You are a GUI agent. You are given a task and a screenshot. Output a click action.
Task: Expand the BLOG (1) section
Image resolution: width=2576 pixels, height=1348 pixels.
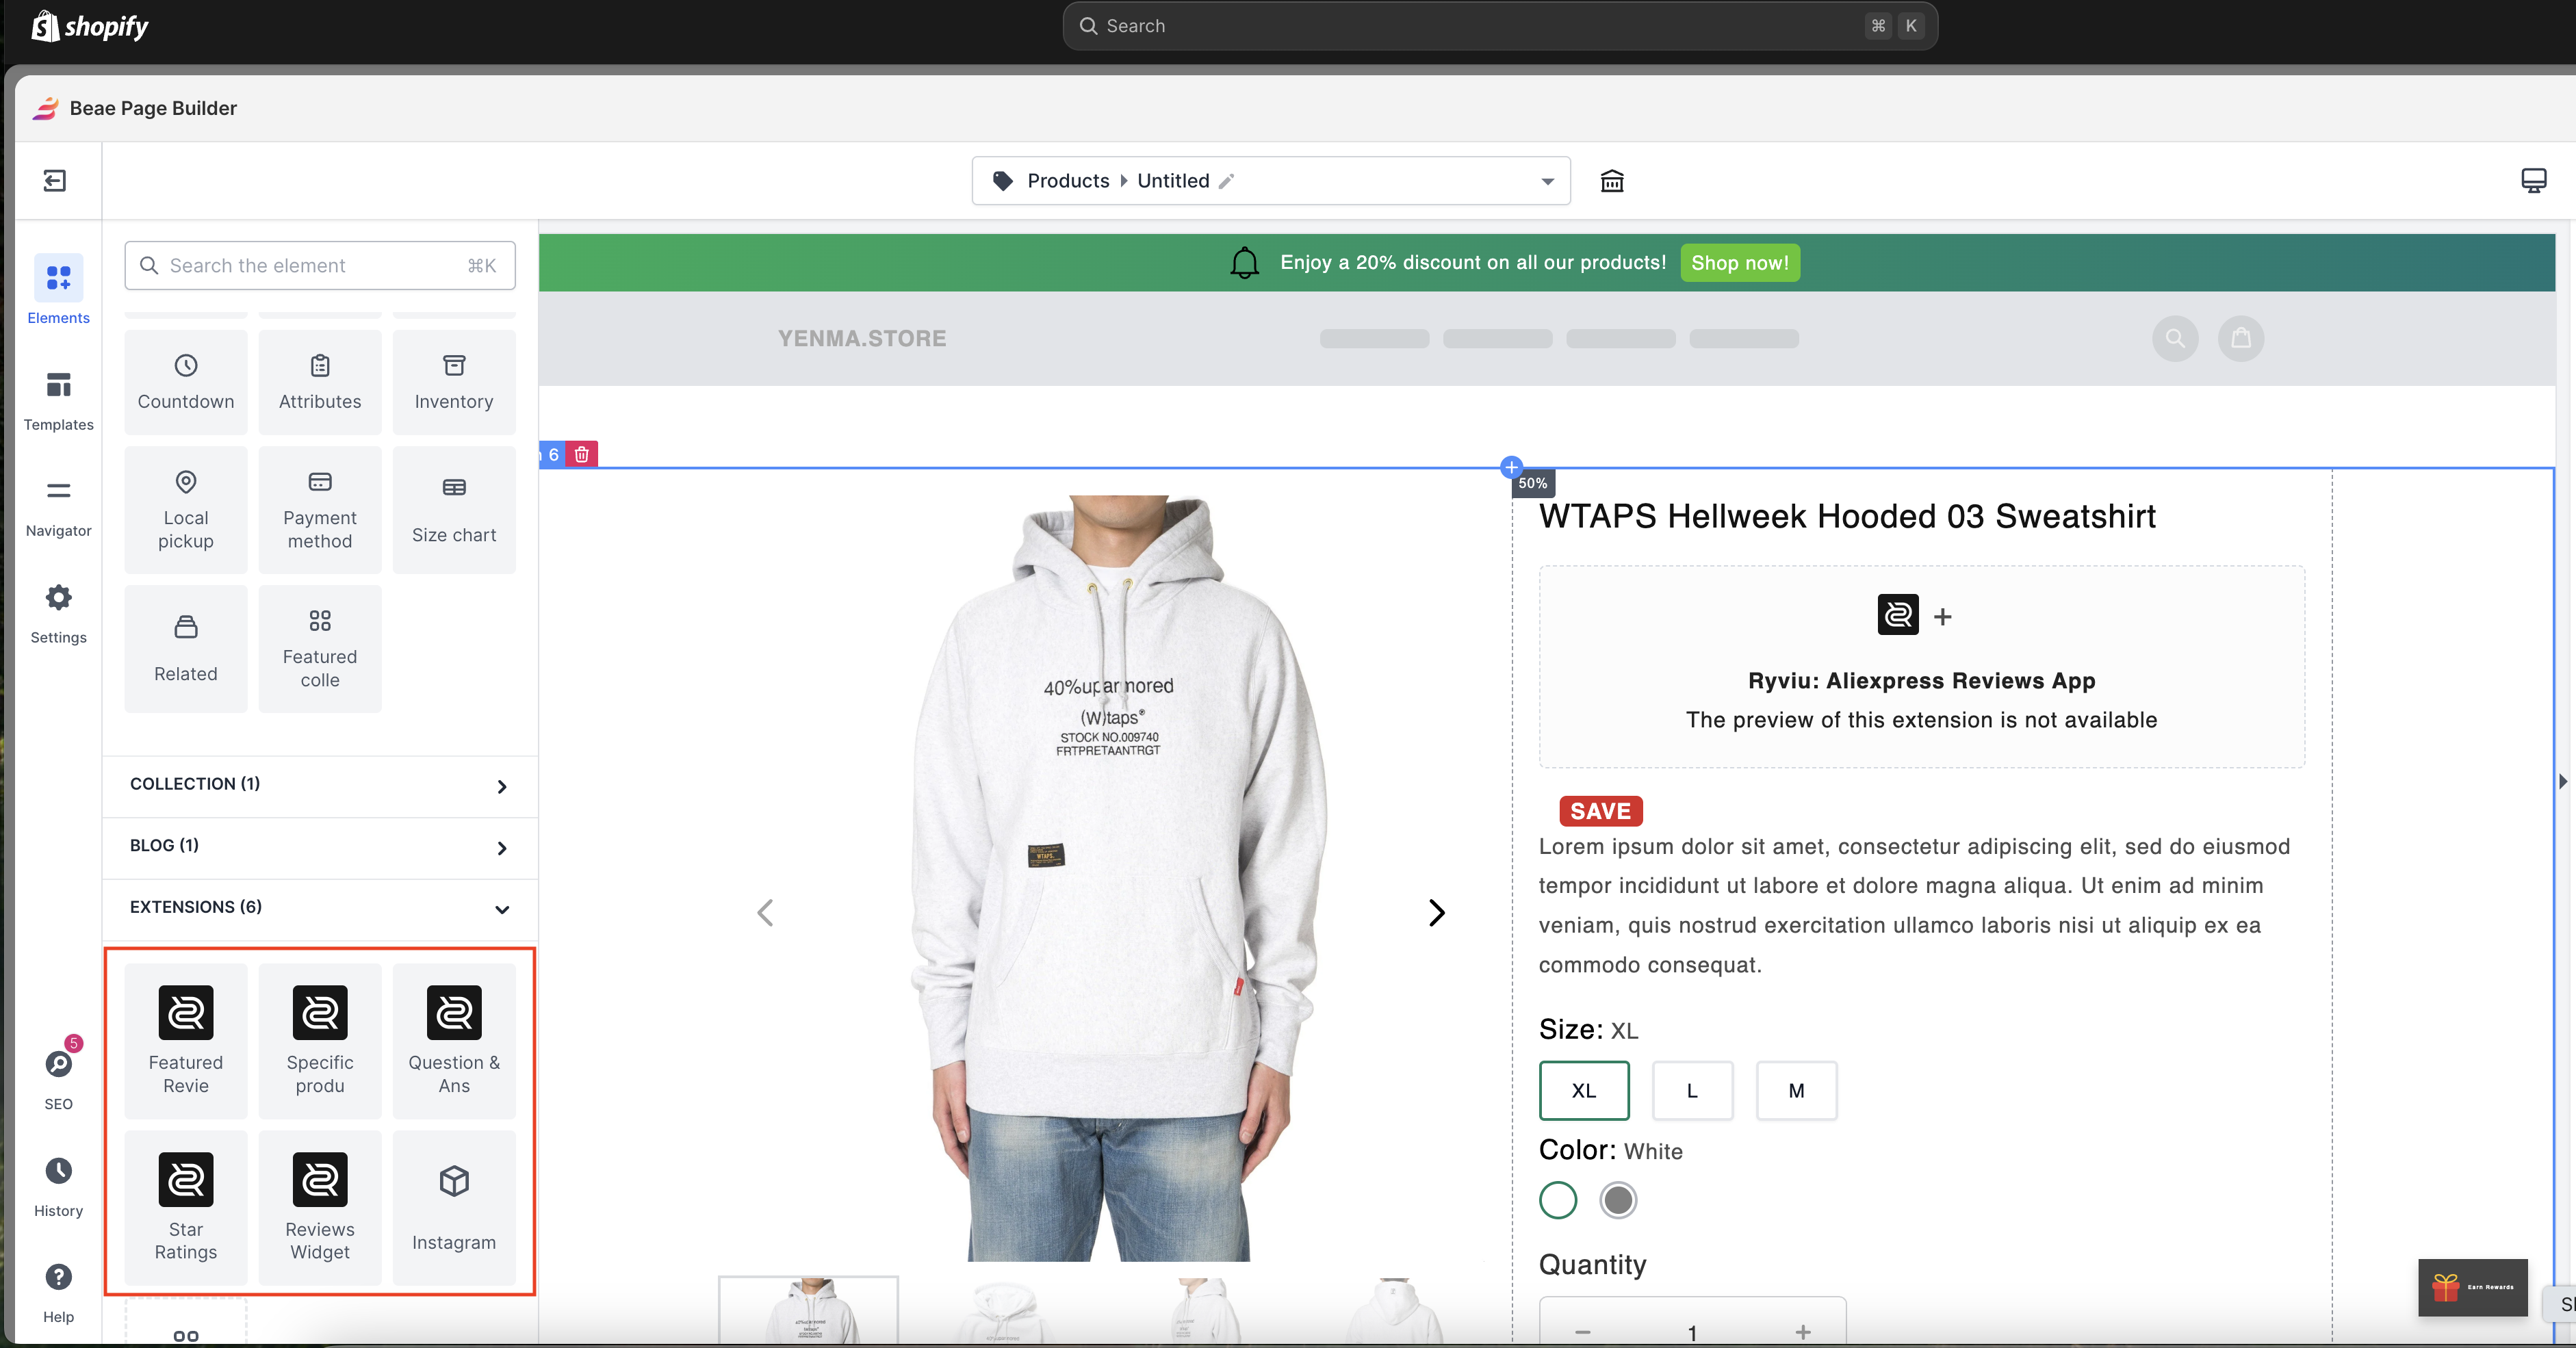[x=320, y=847]
